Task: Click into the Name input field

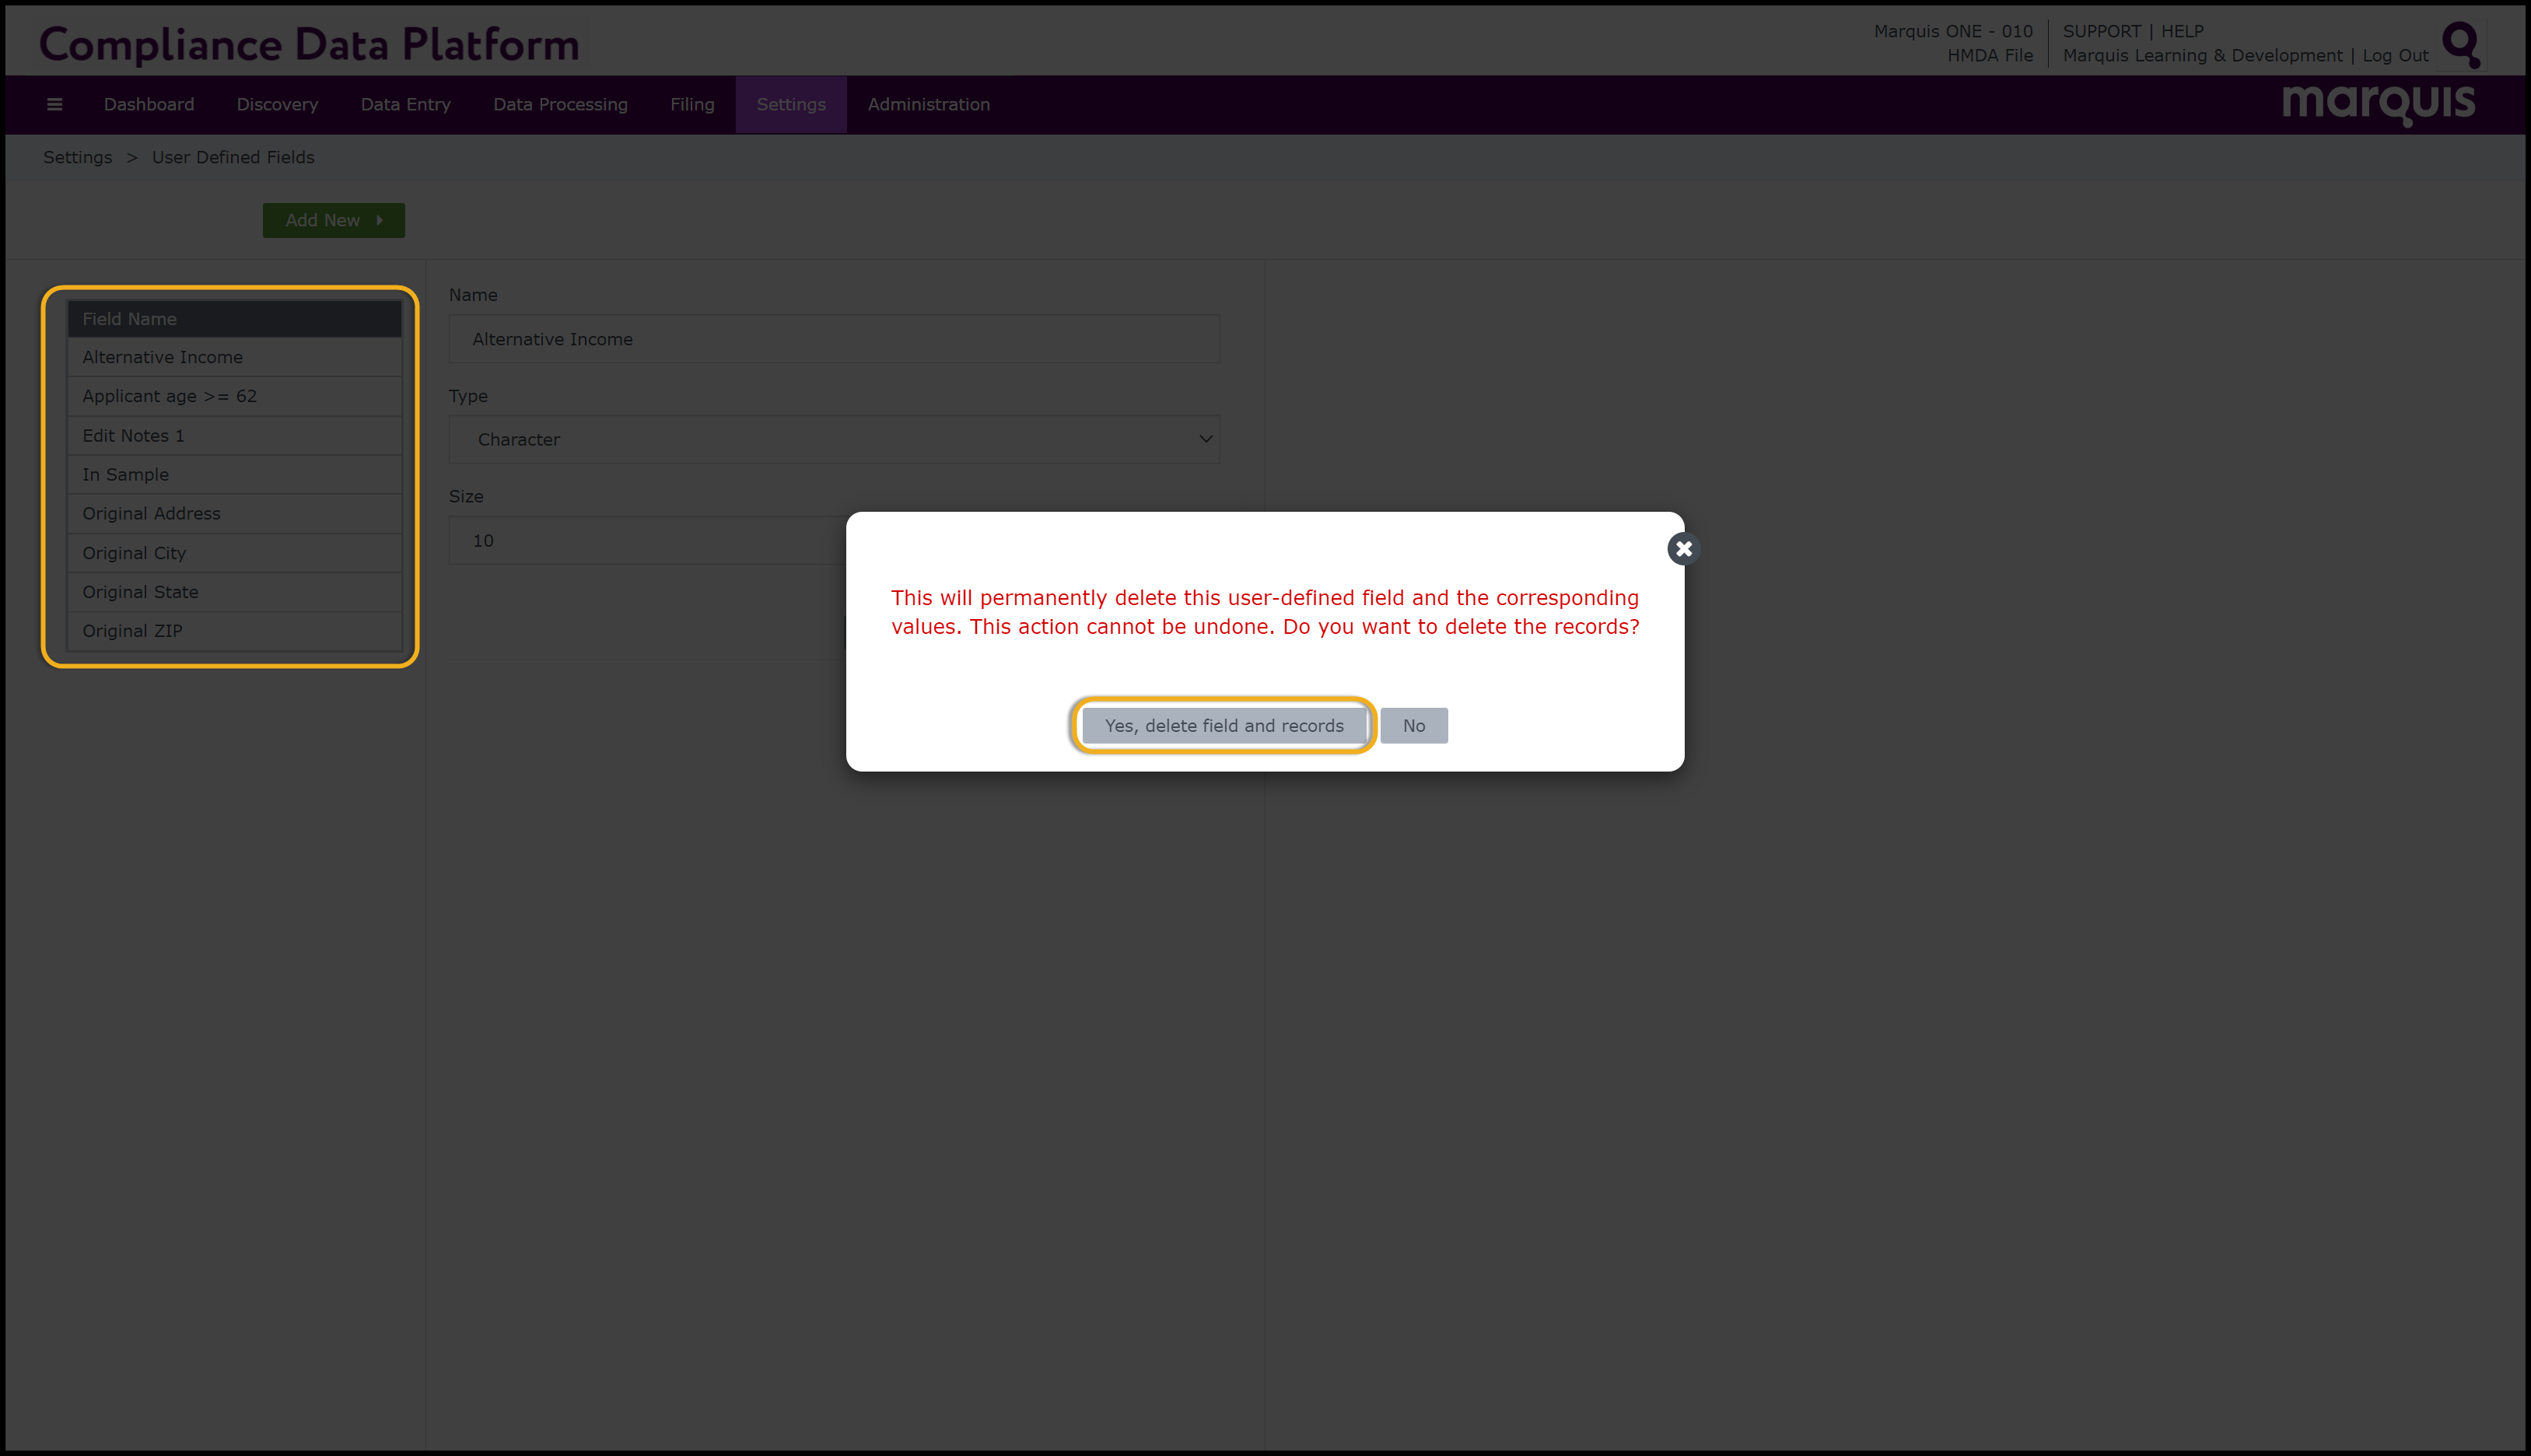Action: 834,340
